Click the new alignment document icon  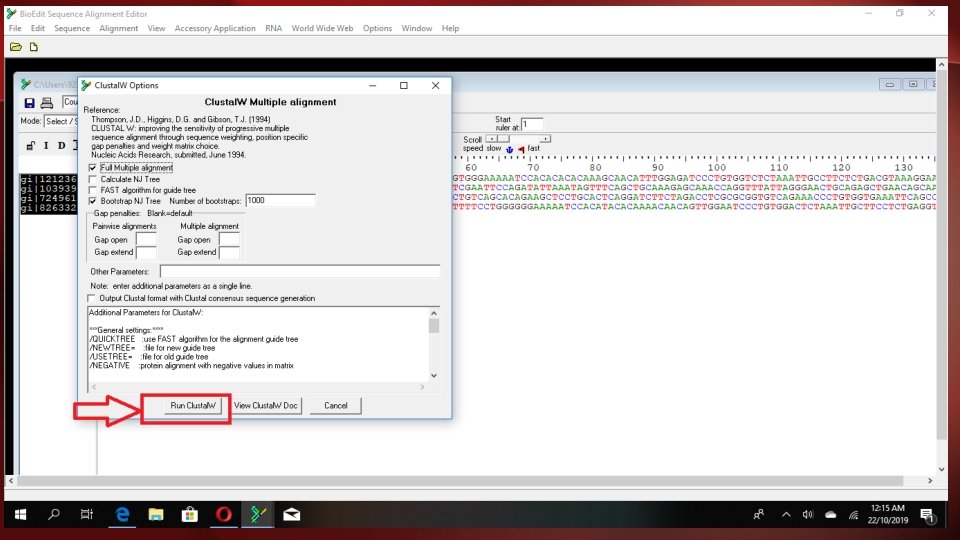[x=34, y=47]
